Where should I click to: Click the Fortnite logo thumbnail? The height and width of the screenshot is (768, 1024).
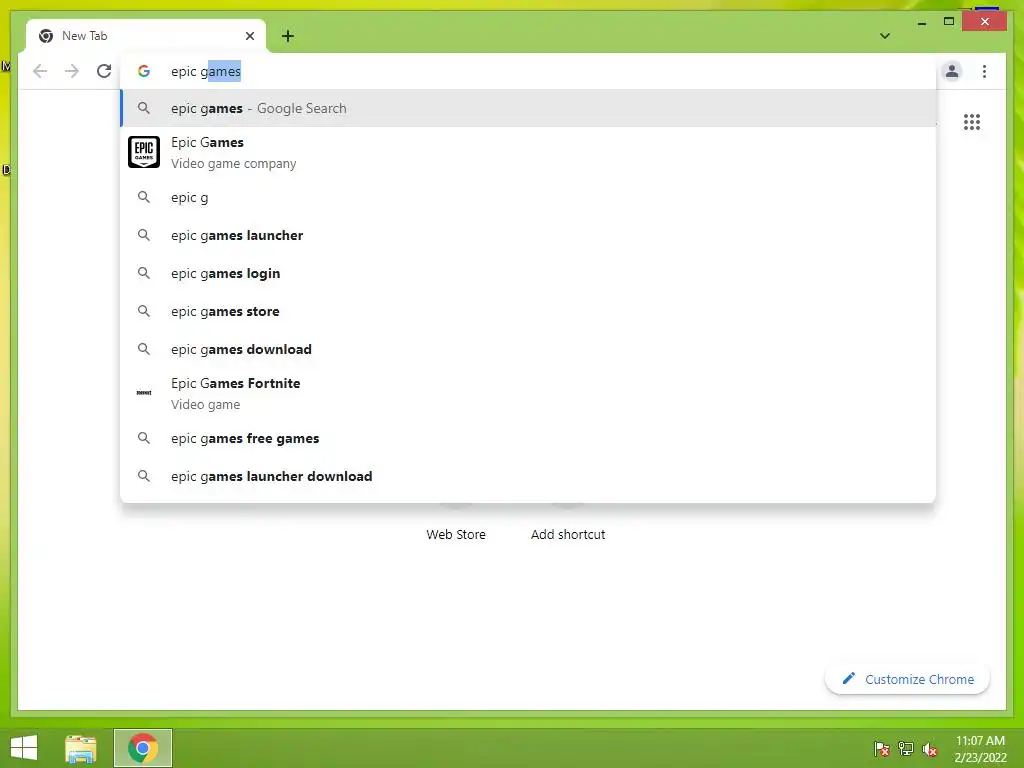(x=144, y=392)
